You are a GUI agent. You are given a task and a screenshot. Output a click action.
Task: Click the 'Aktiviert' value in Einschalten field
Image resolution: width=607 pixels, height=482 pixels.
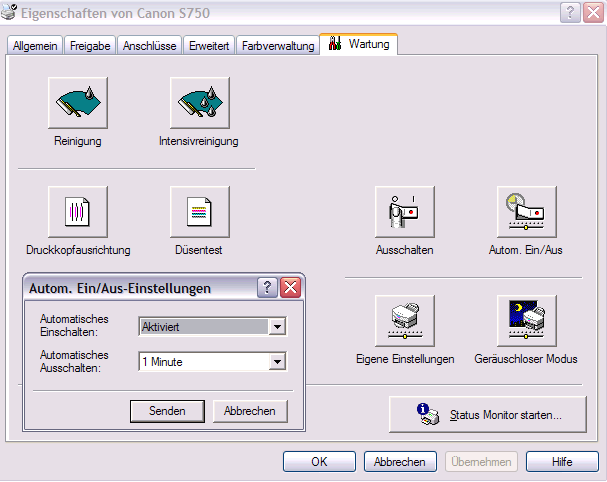(x=204, y=327)
